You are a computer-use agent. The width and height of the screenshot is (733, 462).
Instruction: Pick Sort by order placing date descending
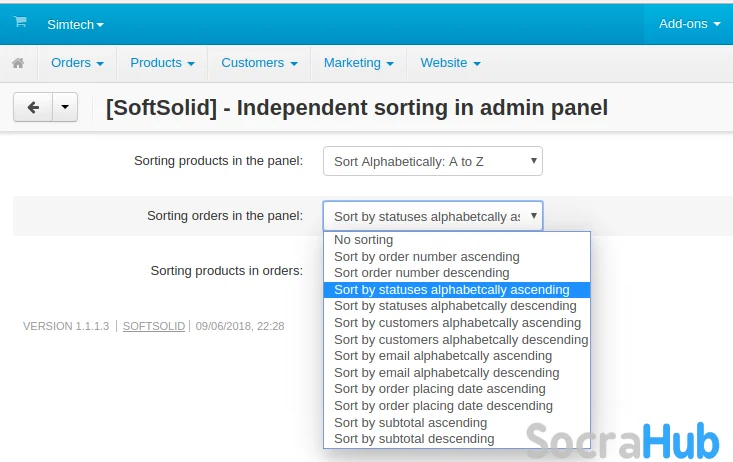pyautogui.click(x=443, y=406)
